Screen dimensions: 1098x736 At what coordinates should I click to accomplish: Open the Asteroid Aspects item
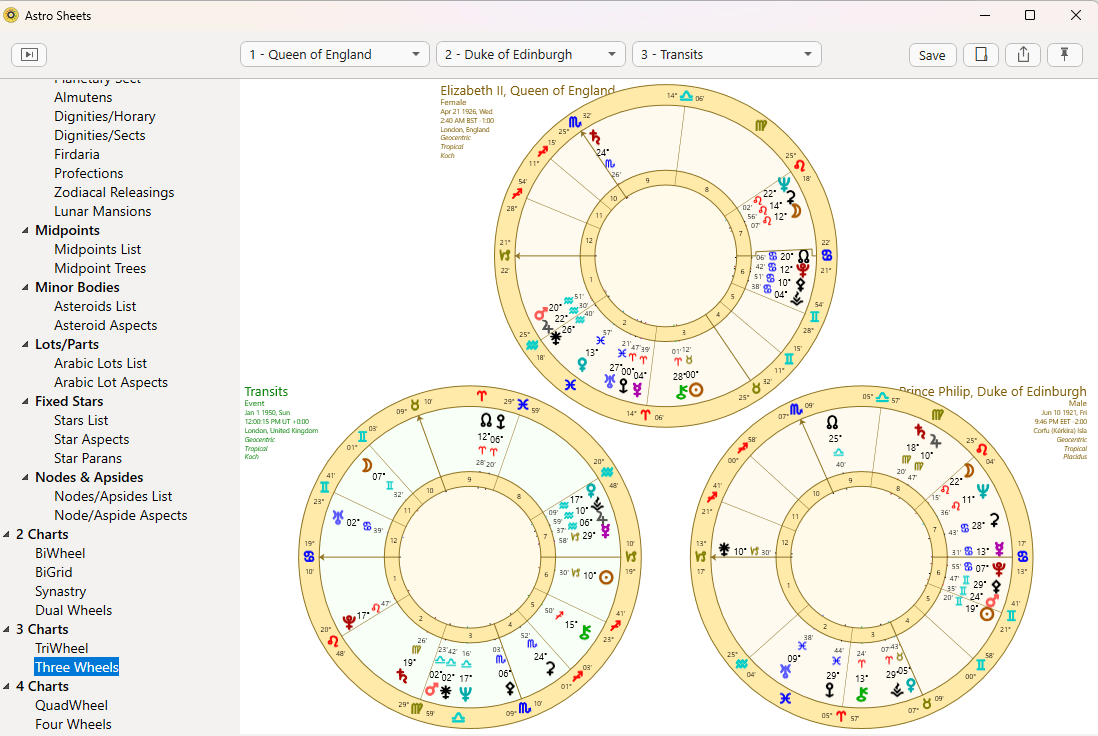106,326
